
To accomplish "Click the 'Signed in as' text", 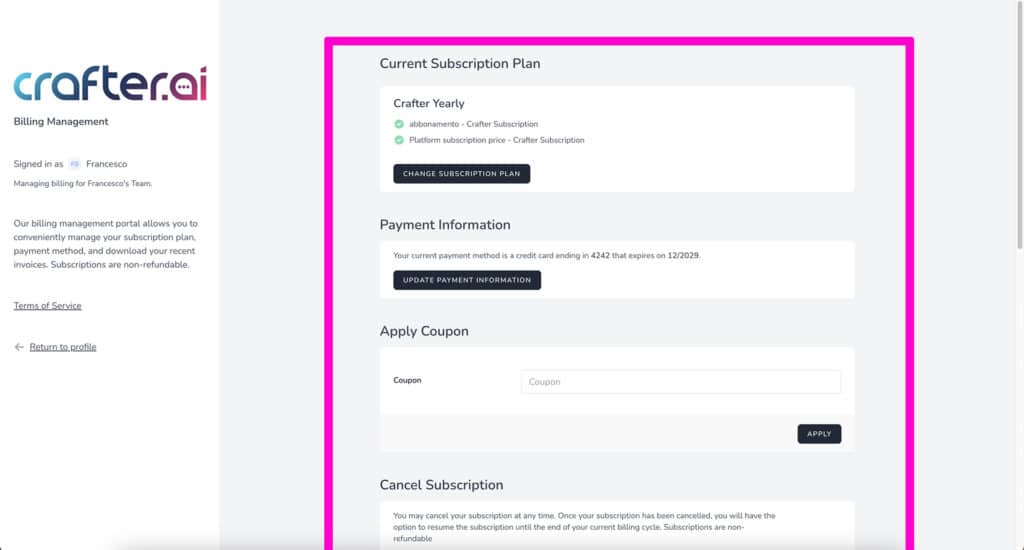I will tap(39, 164).
